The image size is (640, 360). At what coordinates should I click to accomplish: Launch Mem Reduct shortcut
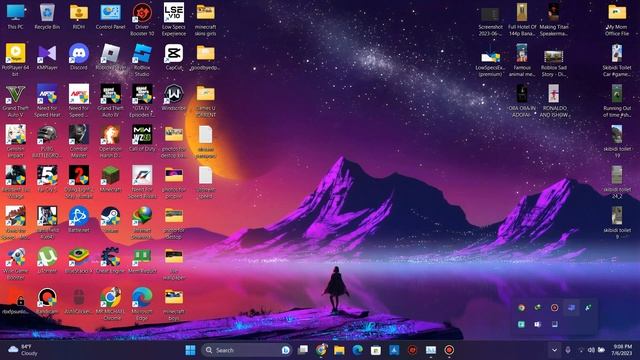point(142,260)
